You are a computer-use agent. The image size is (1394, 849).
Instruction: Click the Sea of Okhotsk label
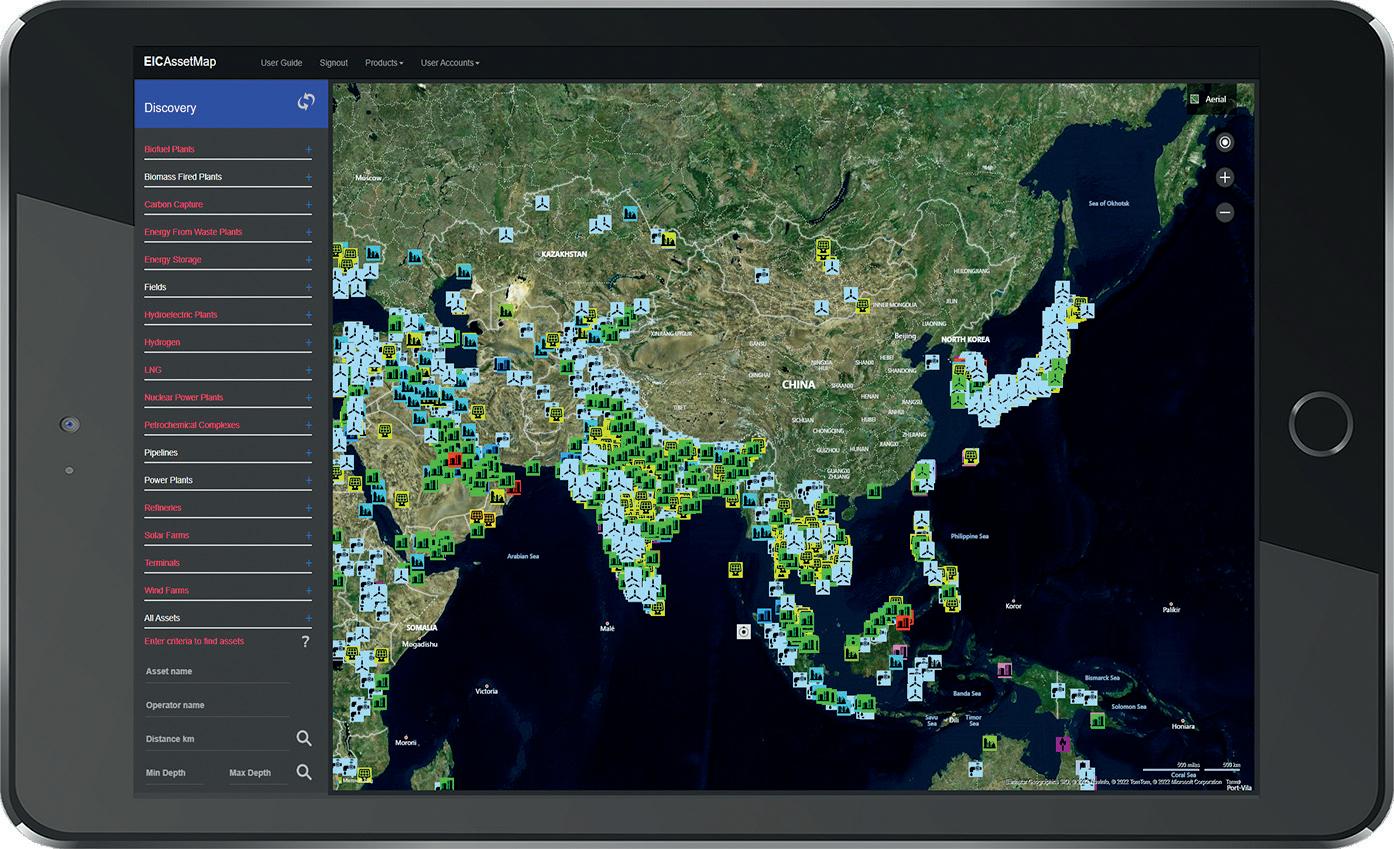1108,203
